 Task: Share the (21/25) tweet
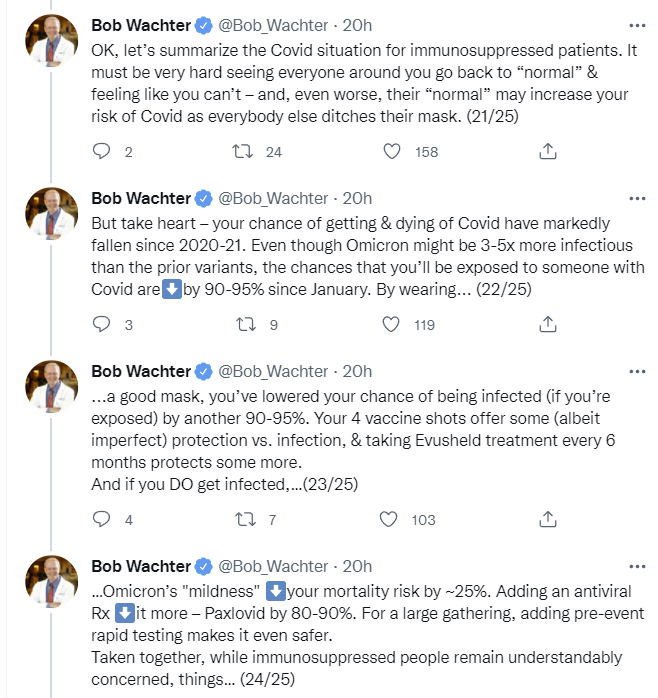[x=547, y=152]
